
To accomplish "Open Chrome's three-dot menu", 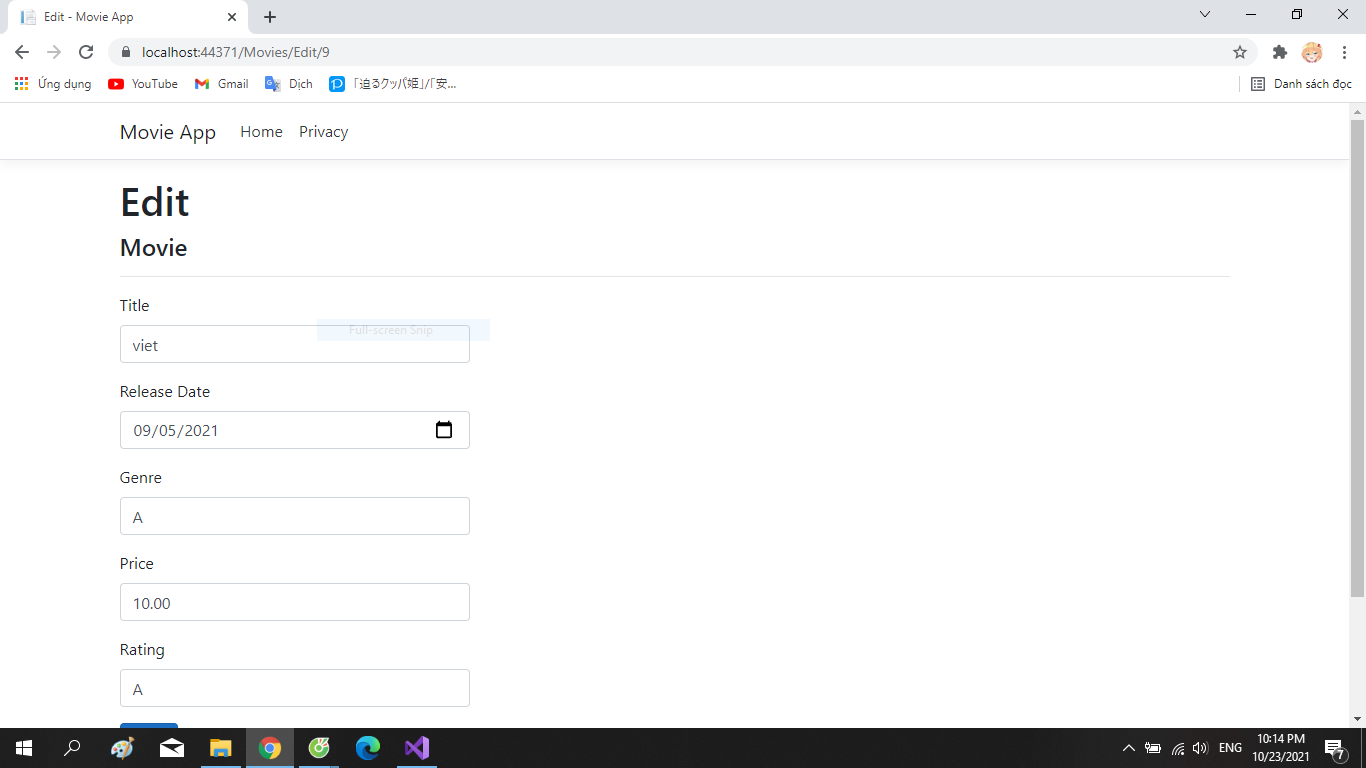I will click(x=1343, y=51).
